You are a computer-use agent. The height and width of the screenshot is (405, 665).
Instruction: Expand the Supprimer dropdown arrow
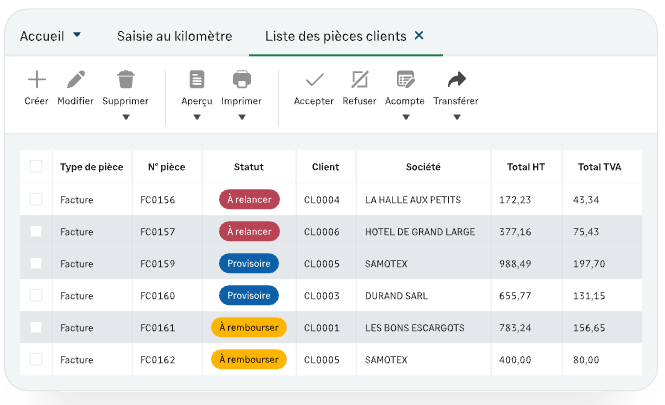click(126, 117)
